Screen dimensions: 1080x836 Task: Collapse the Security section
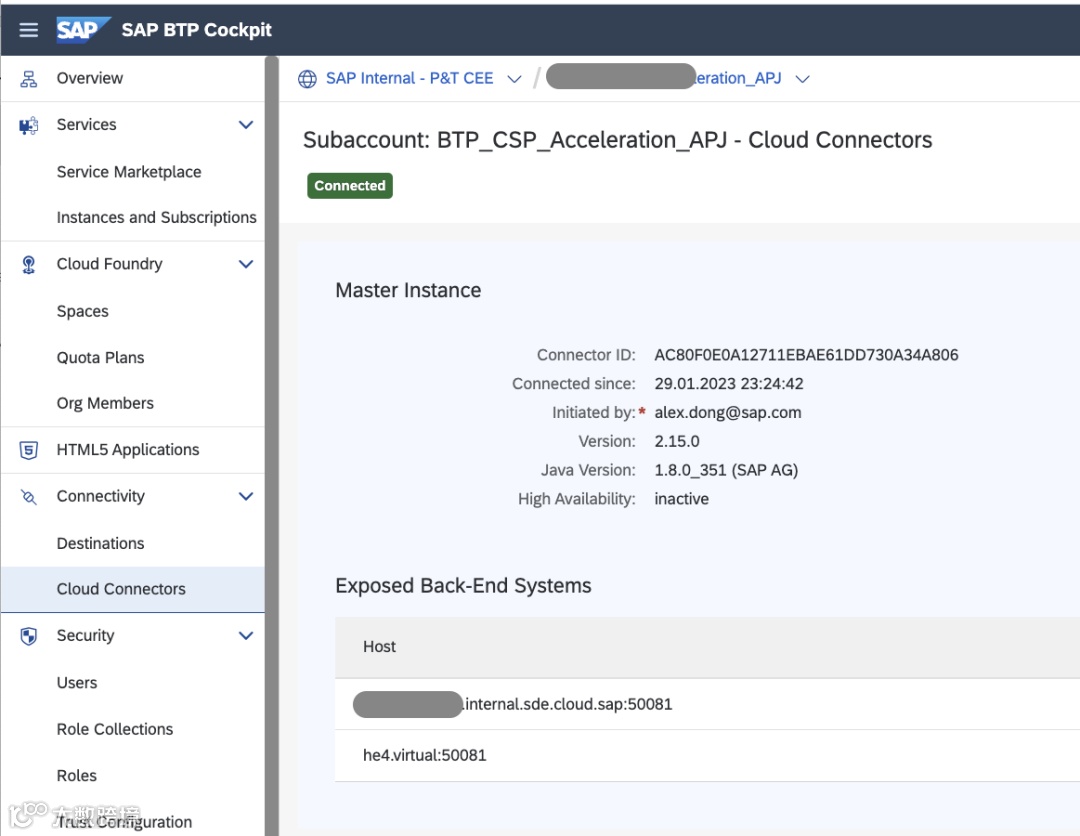(246, 636)
